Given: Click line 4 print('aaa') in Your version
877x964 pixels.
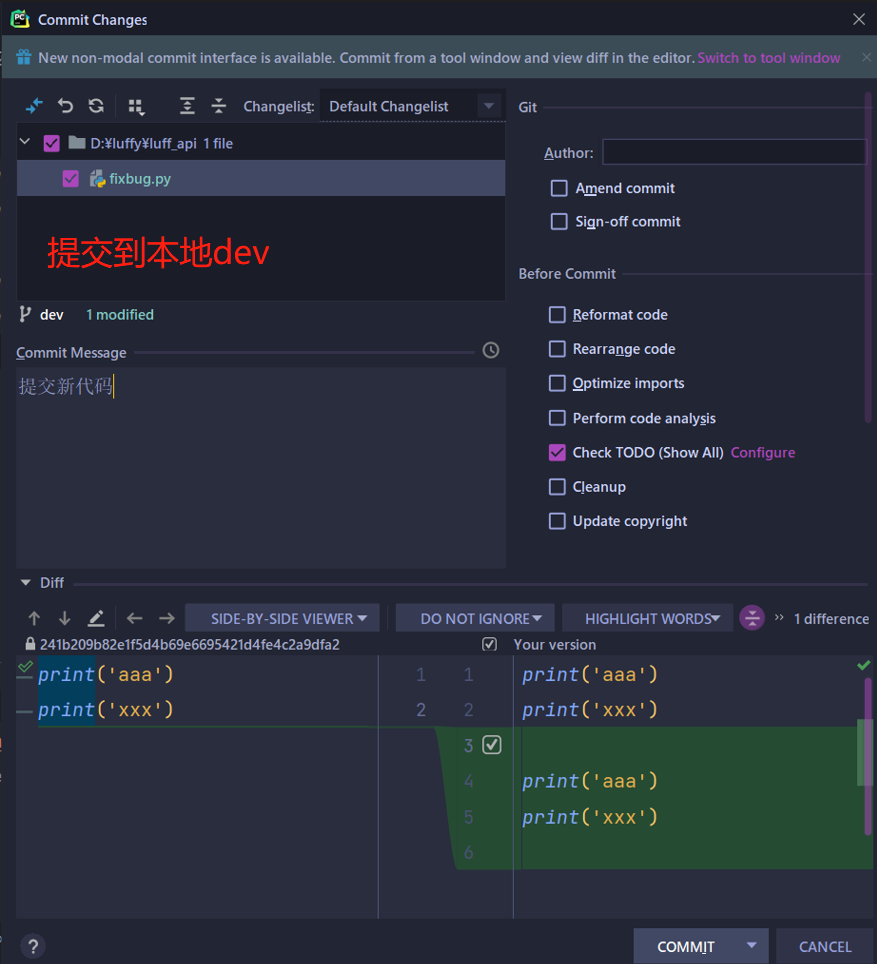Looking at the screenshot, I should (590, 781).
